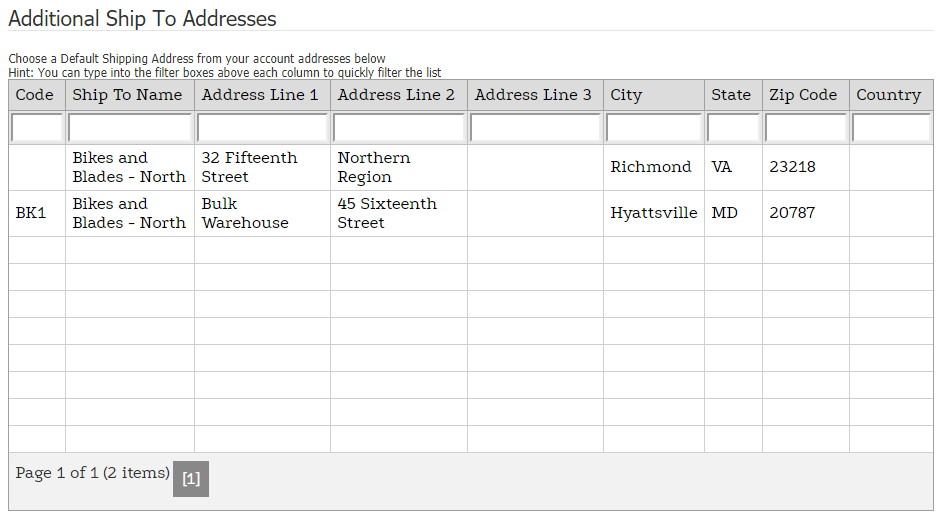Click the Address Line 2 filter input
944x523 pixels.
(x=398, y=128)
